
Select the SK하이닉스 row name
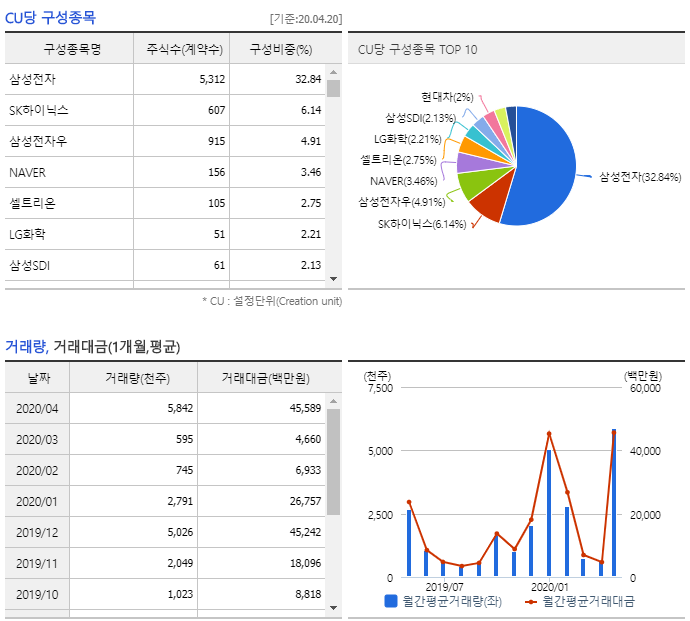[x=39, y=110]
